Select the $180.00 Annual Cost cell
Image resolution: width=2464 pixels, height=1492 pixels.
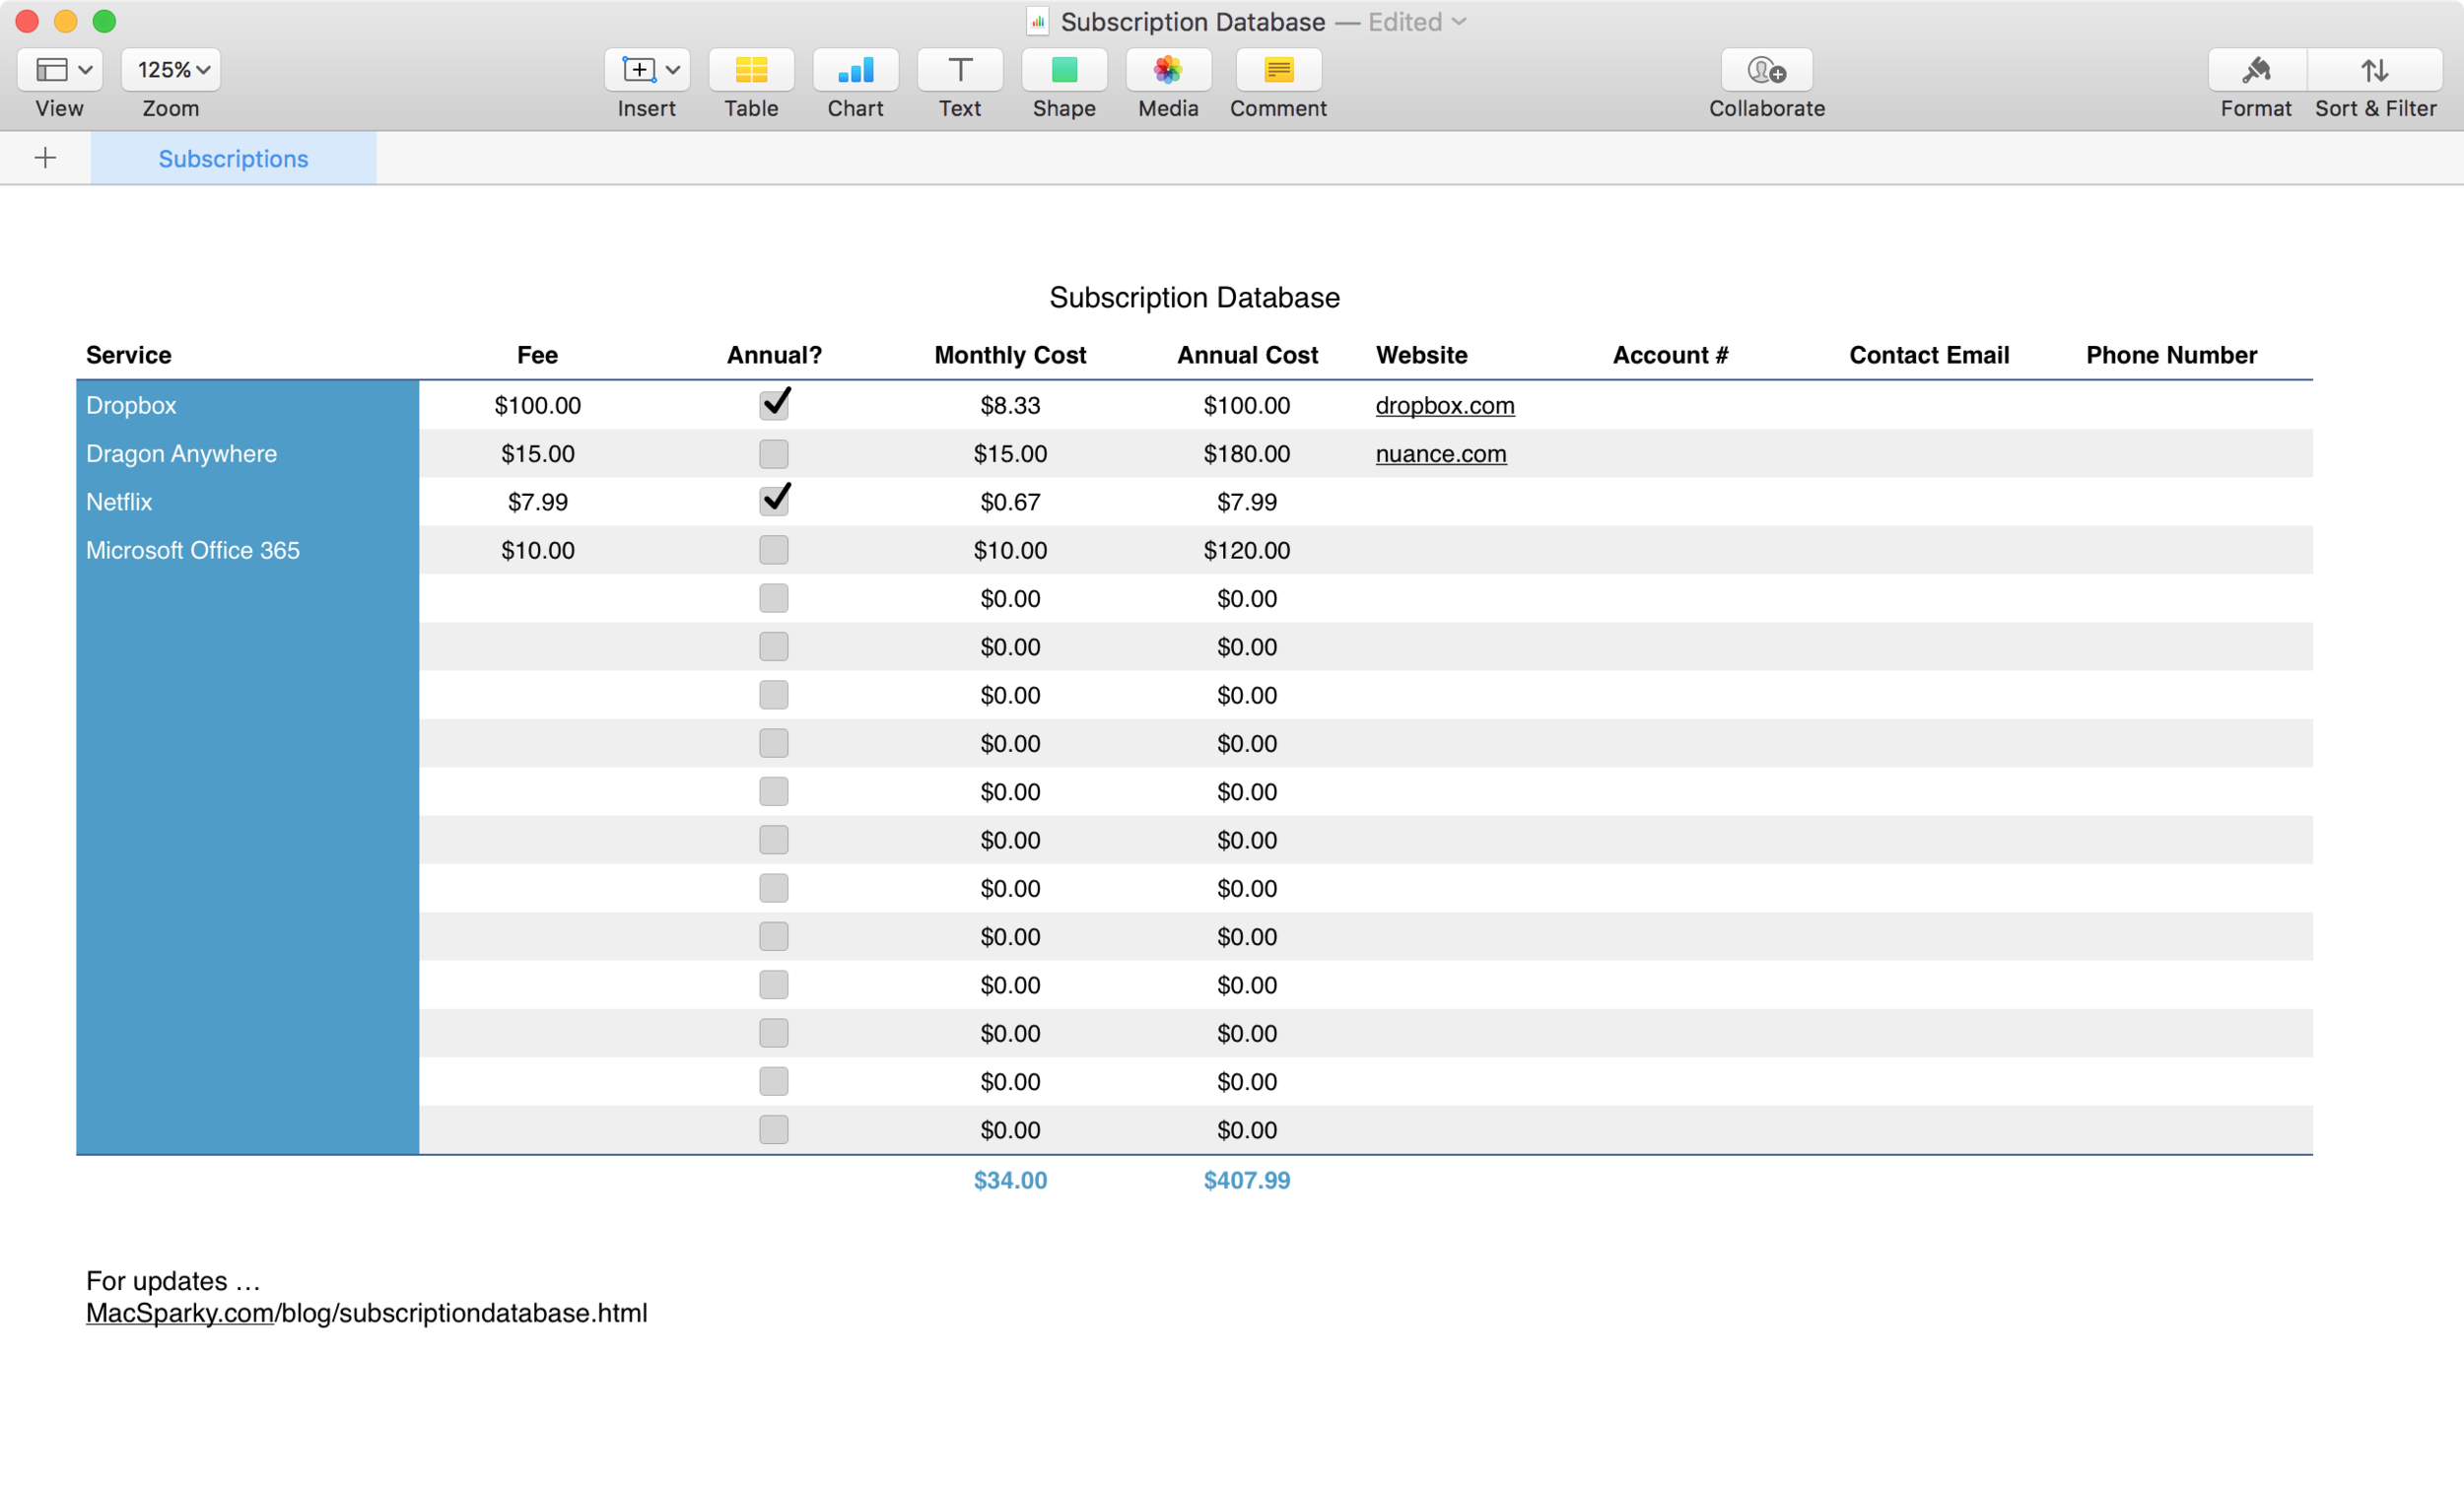coord(1247,454)
